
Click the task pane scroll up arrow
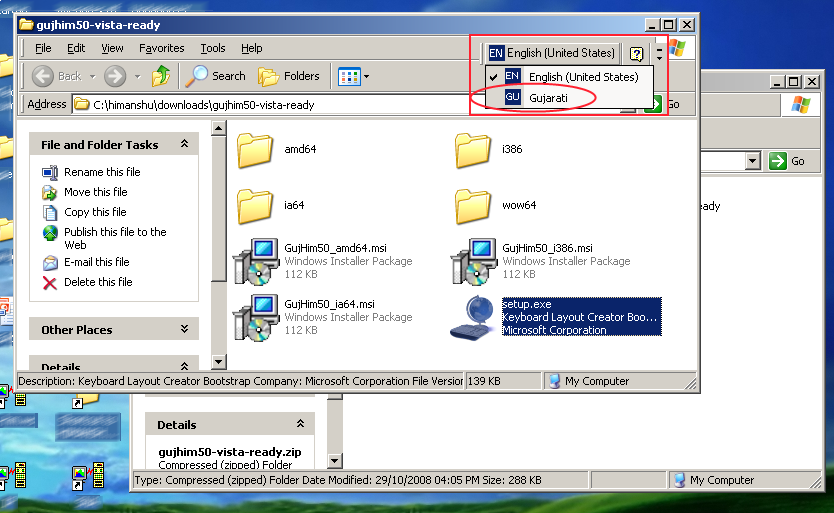click(219, 128)
